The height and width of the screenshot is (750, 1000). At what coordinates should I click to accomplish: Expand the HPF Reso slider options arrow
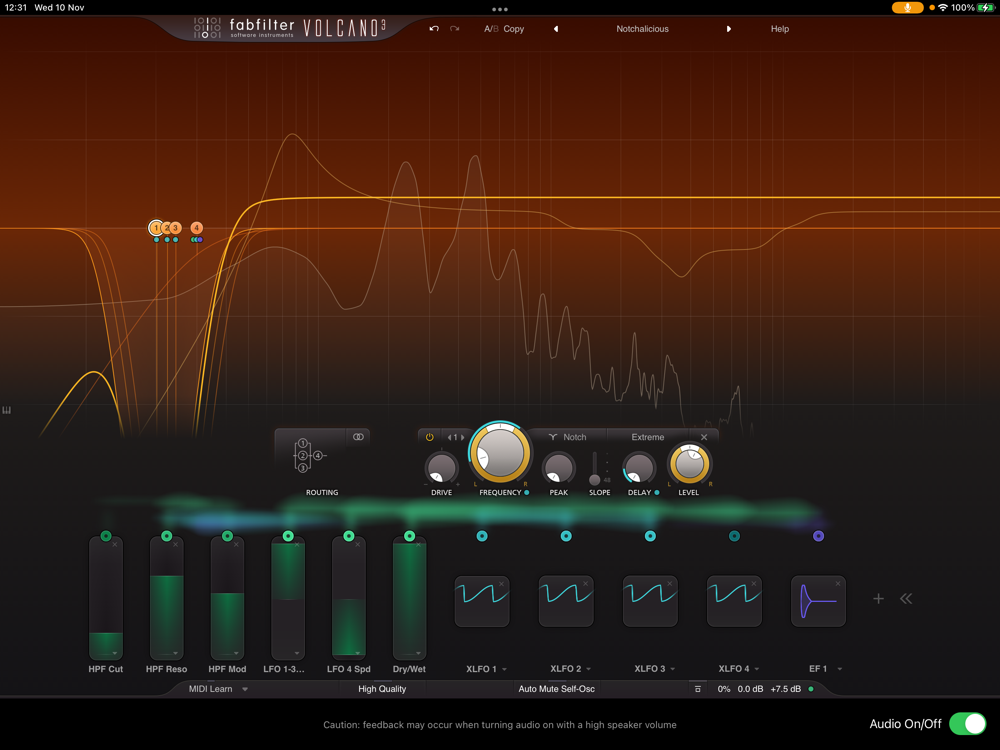[x=175, y=653]
